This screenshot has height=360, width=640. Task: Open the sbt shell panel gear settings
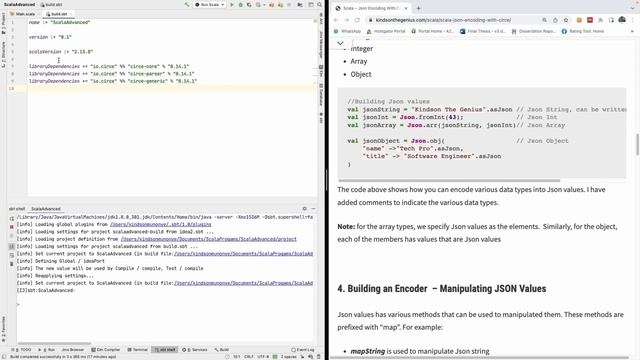(304, 209)
